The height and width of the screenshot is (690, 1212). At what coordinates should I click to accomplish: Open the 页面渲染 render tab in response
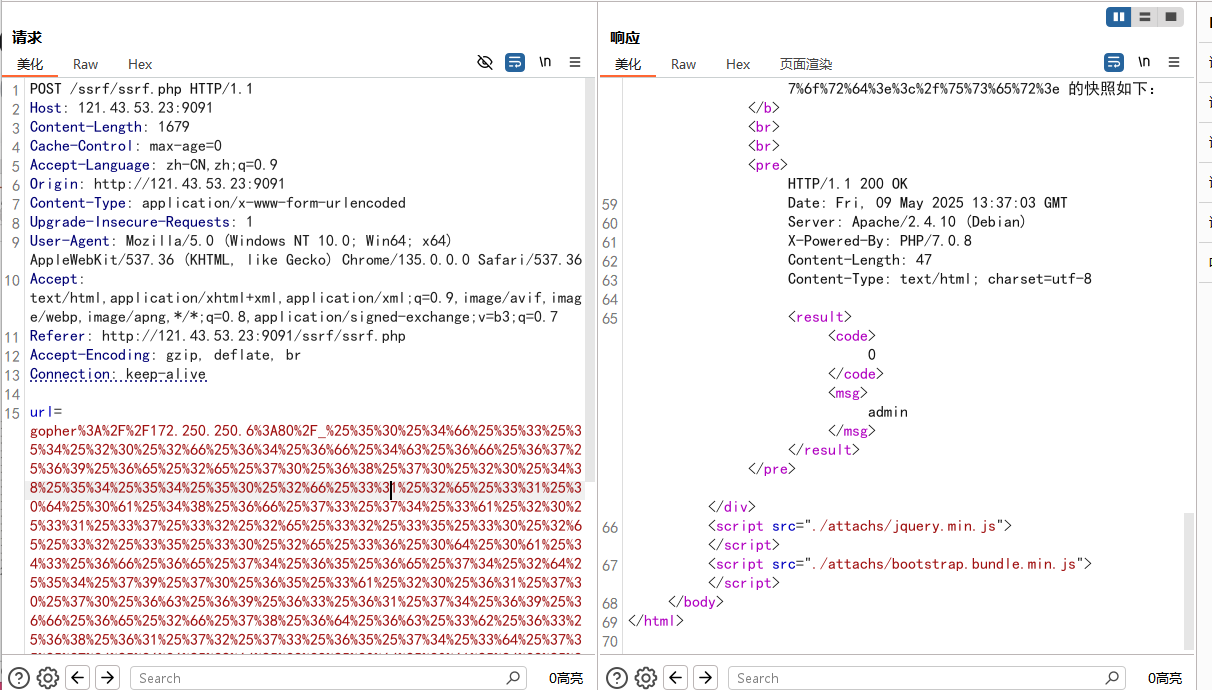(806, 64)
